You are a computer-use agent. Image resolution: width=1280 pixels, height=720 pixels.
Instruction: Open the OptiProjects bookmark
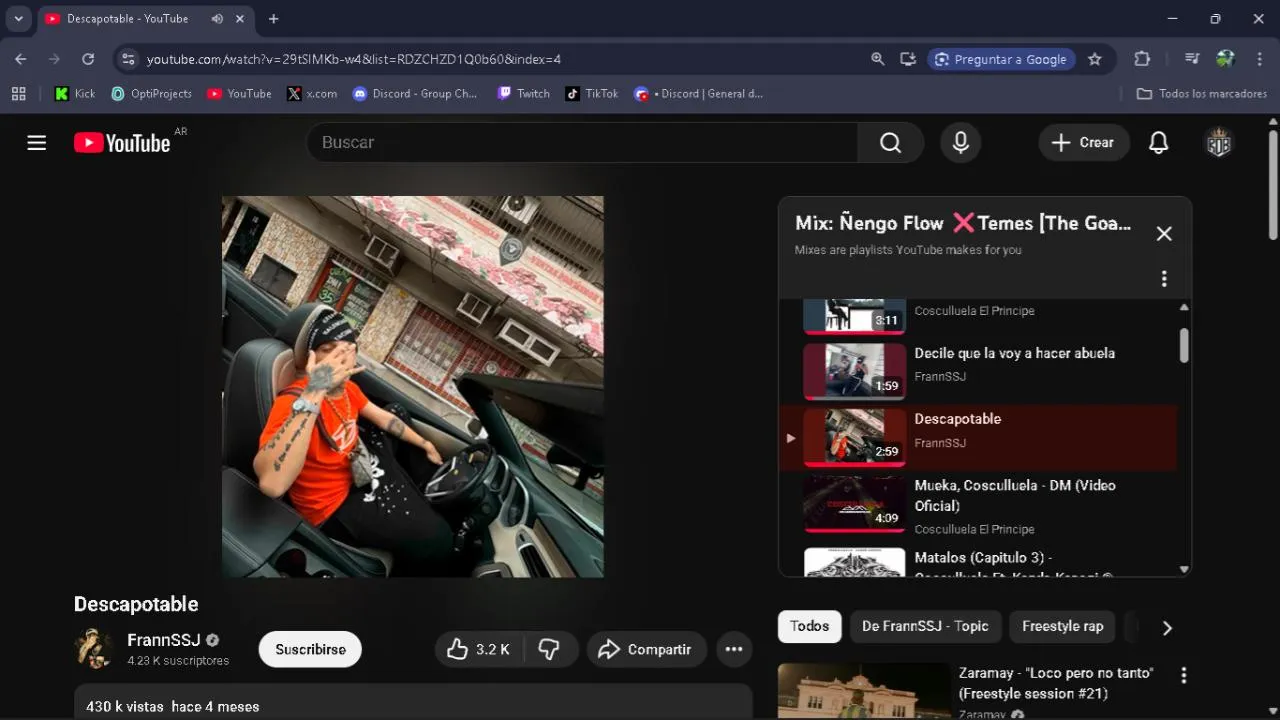[151, 93]
